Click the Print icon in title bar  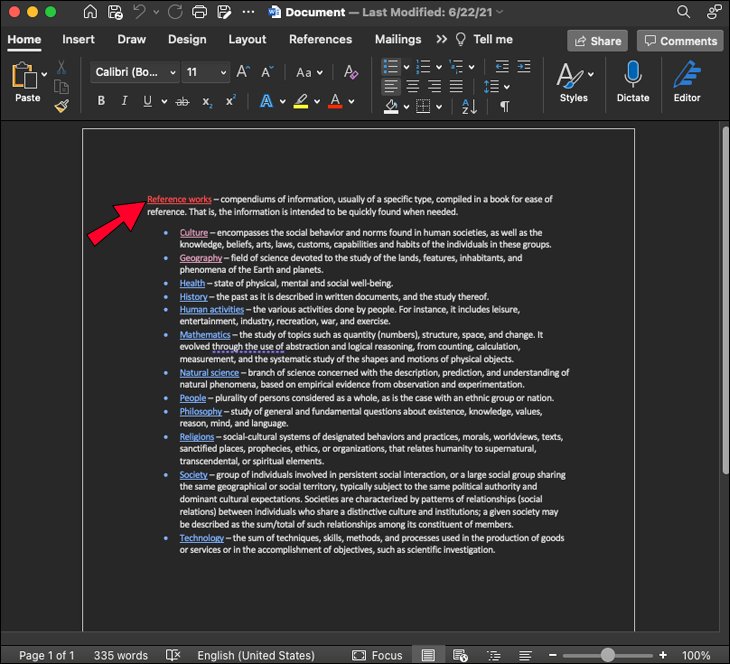point(199,12)
